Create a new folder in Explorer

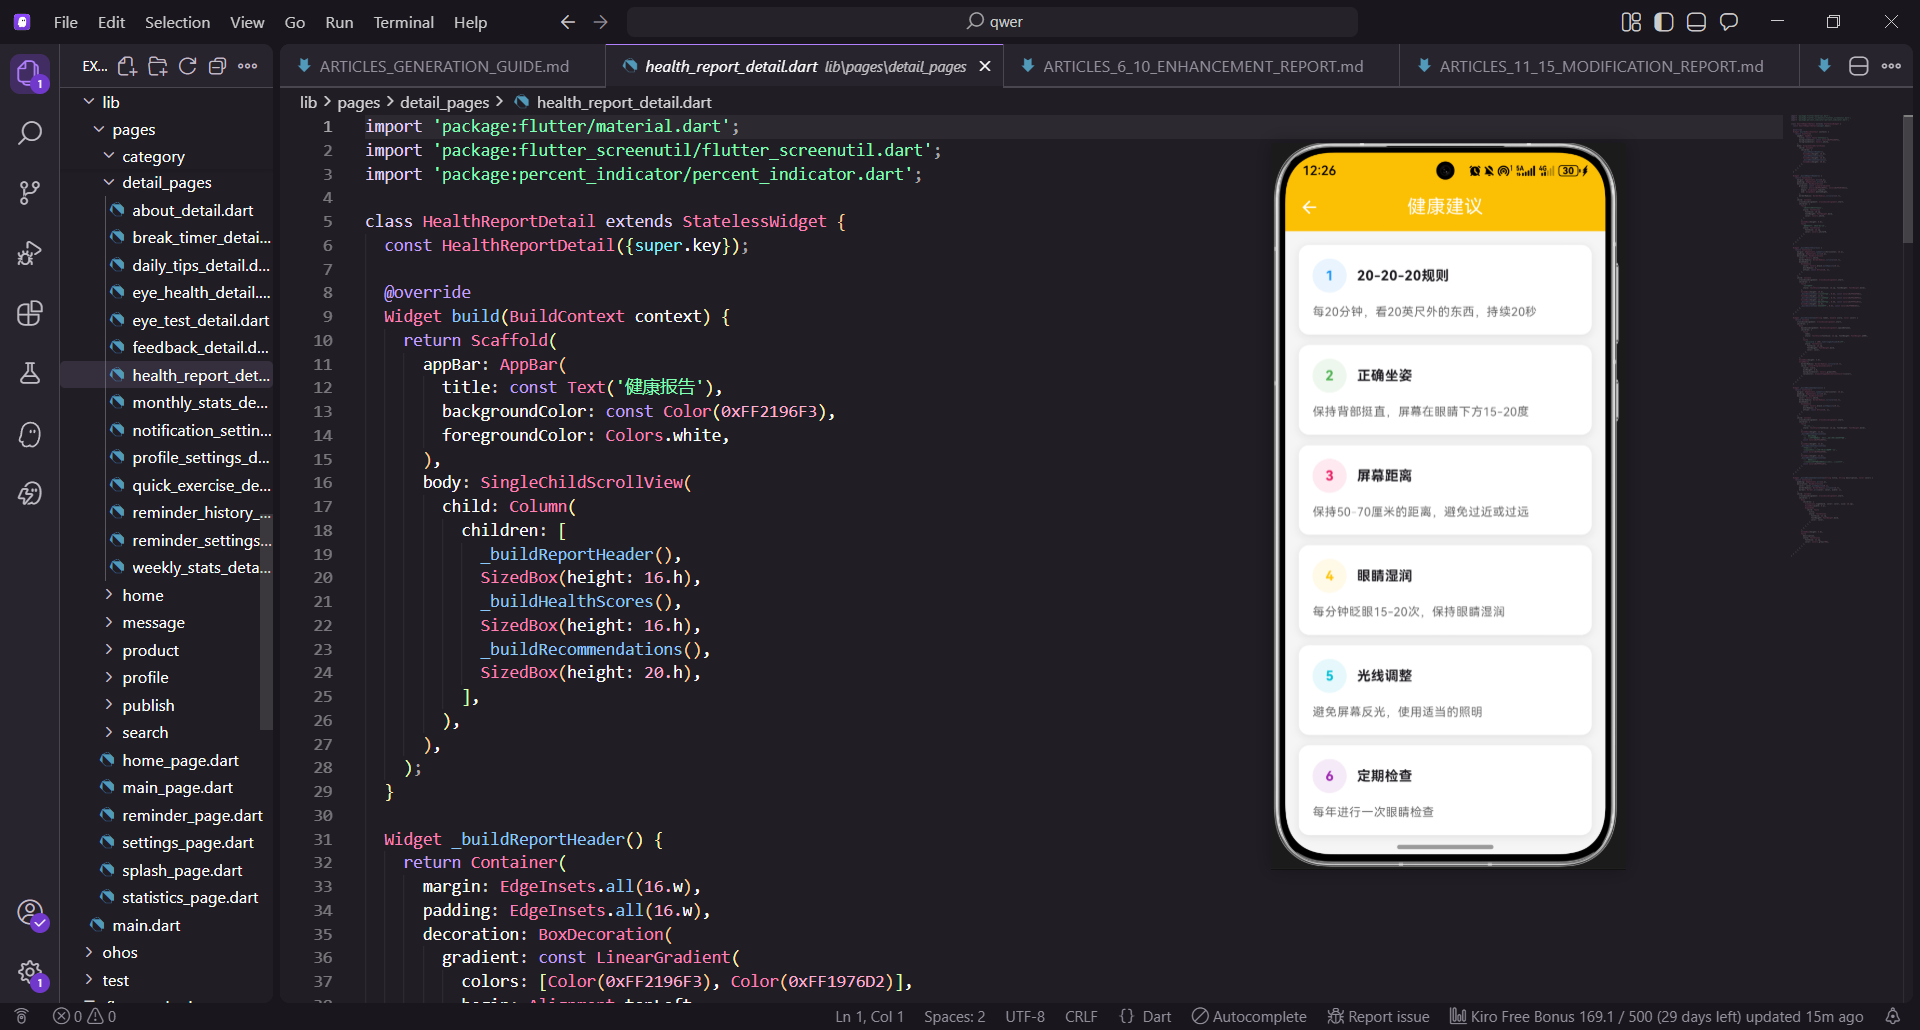[x=157, y=66]
